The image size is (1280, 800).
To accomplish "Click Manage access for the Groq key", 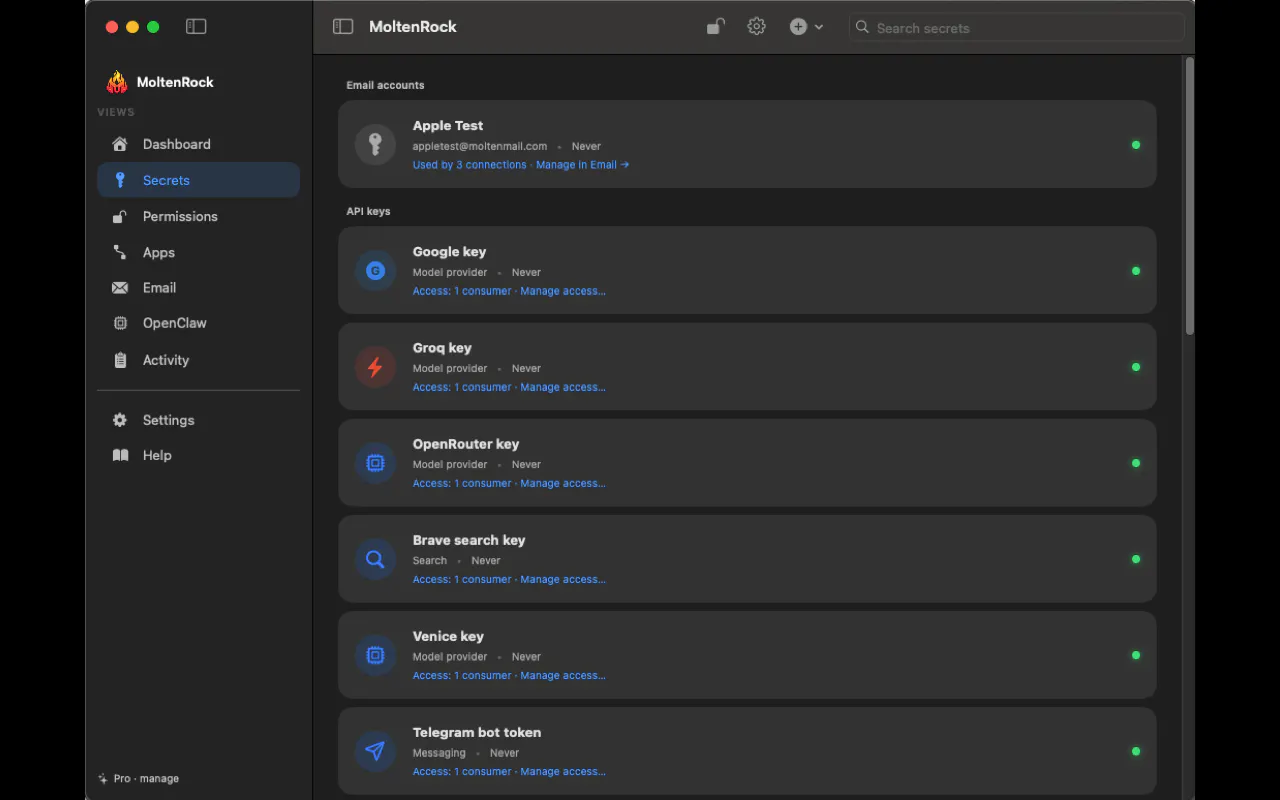I will tap(563, 387).
